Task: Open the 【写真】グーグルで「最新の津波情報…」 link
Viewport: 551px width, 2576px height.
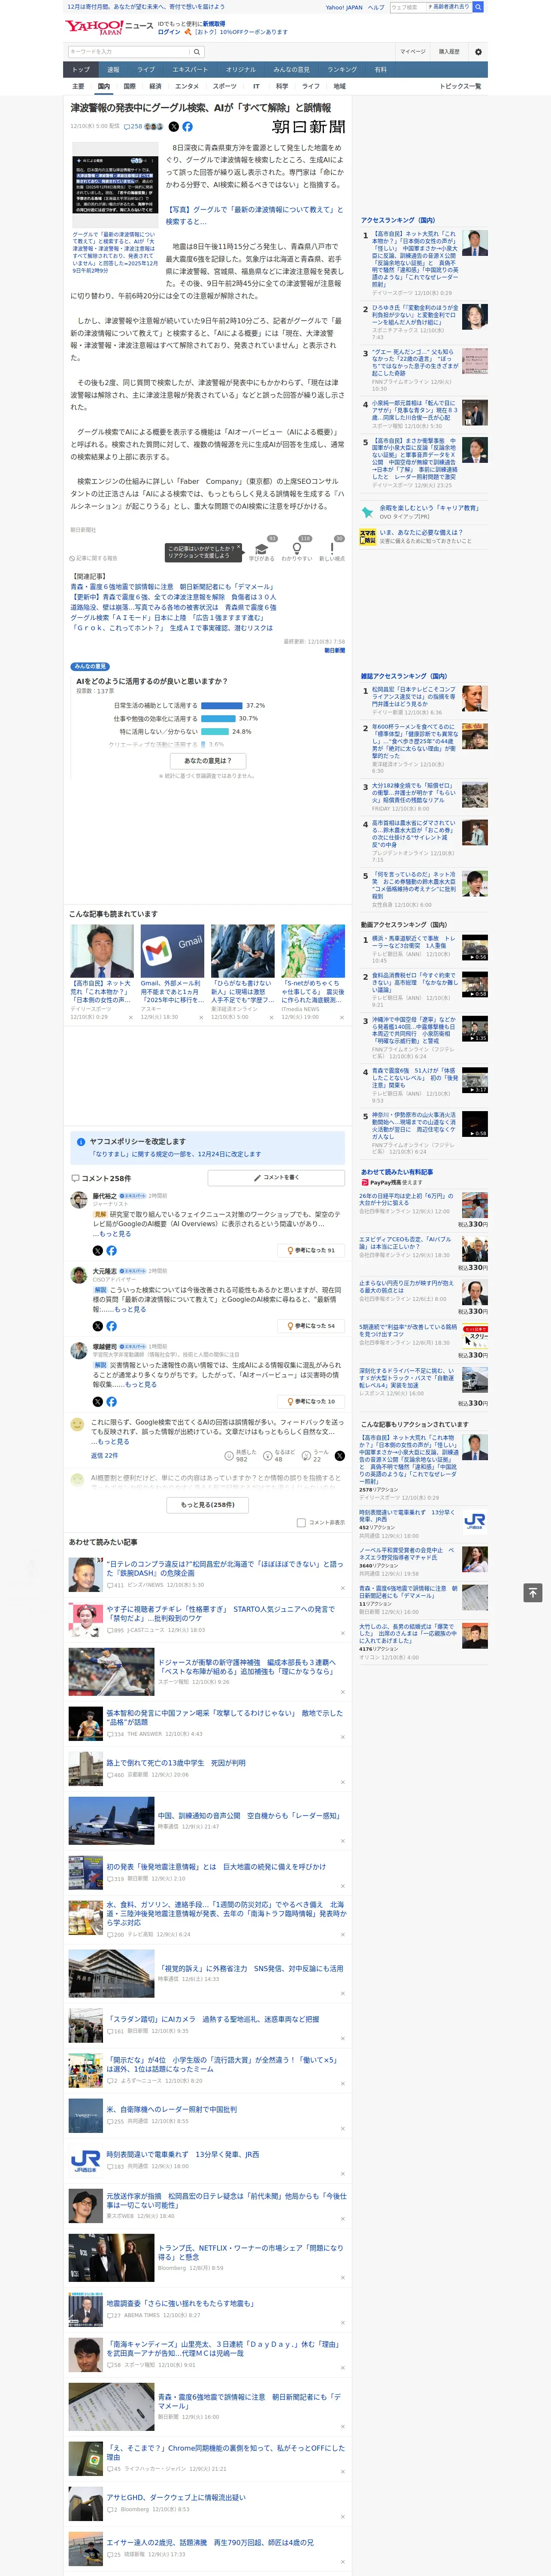Action: click(x=254, y=215)
